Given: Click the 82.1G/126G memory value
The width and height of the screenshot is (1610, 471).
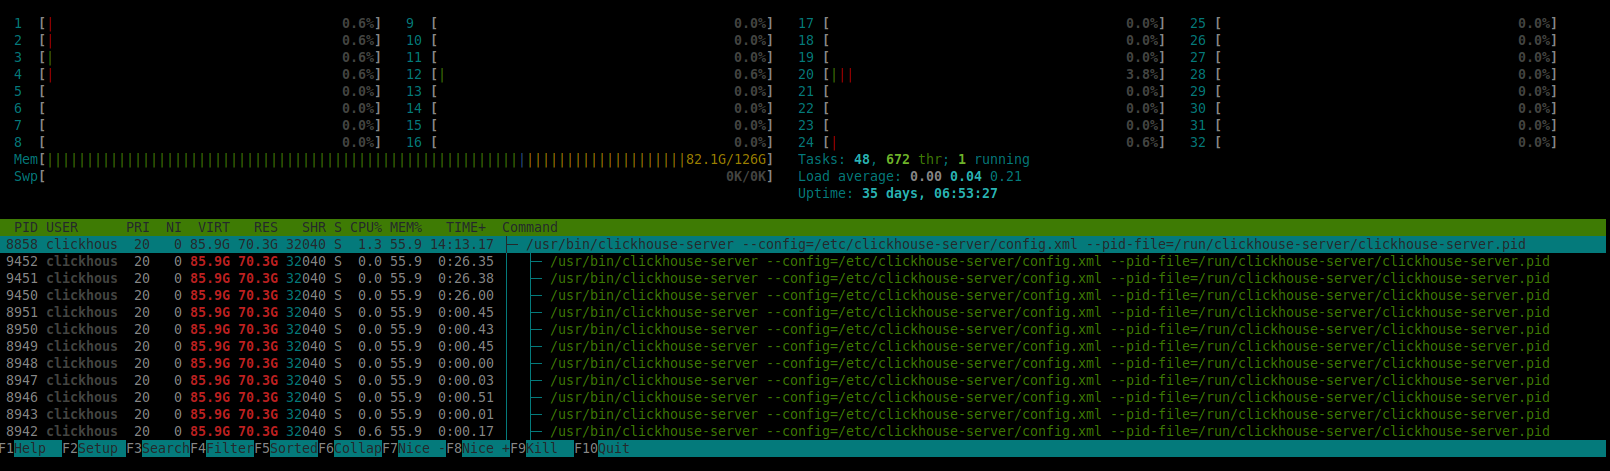Looking at the screenshot, I should 726,159.
